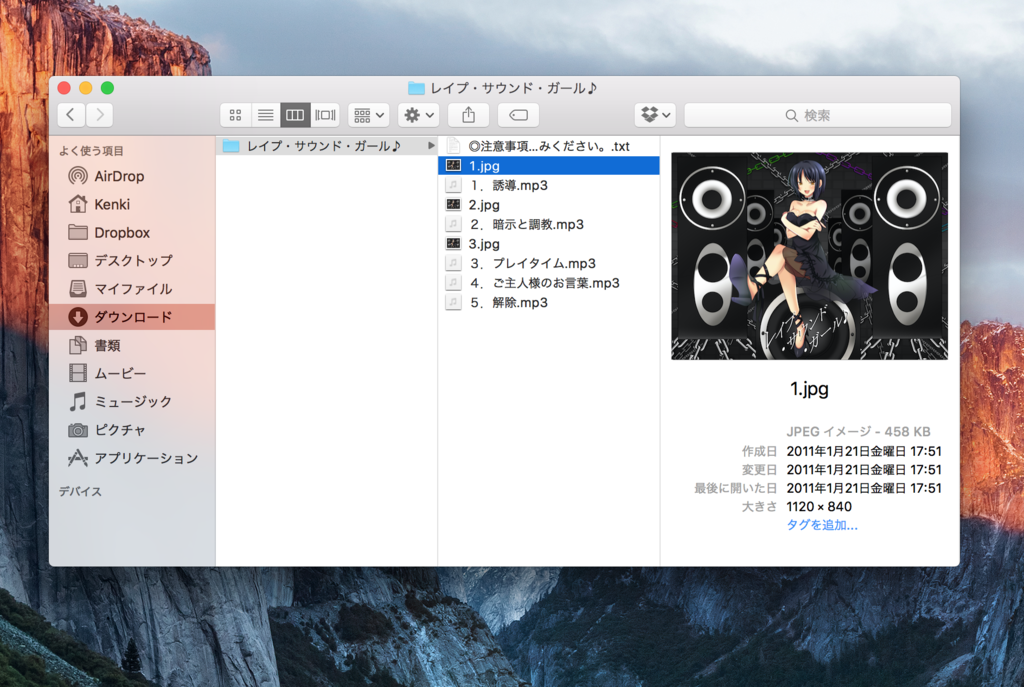Expand folder column disclosure arrow
Image resolution: width=1024 pixels, height=687 pixels.
430,146
